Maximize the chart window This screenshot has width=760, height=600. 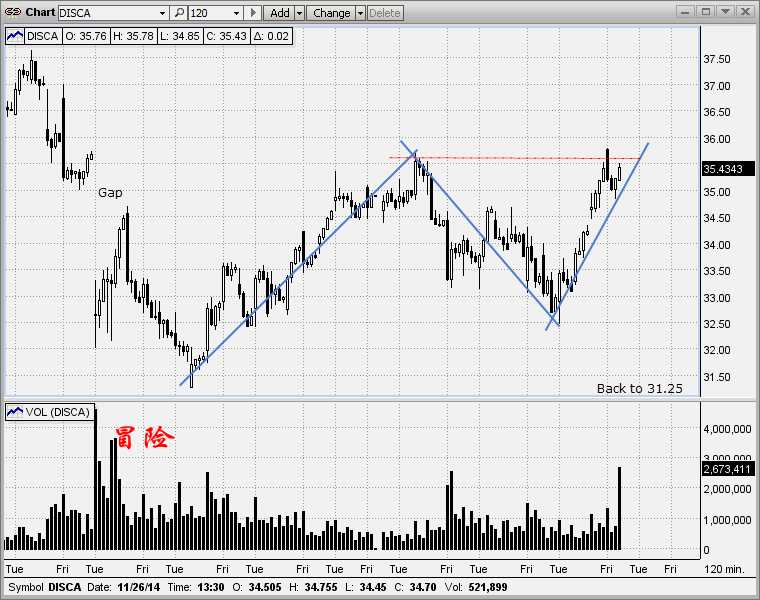(x=706, y=12)
